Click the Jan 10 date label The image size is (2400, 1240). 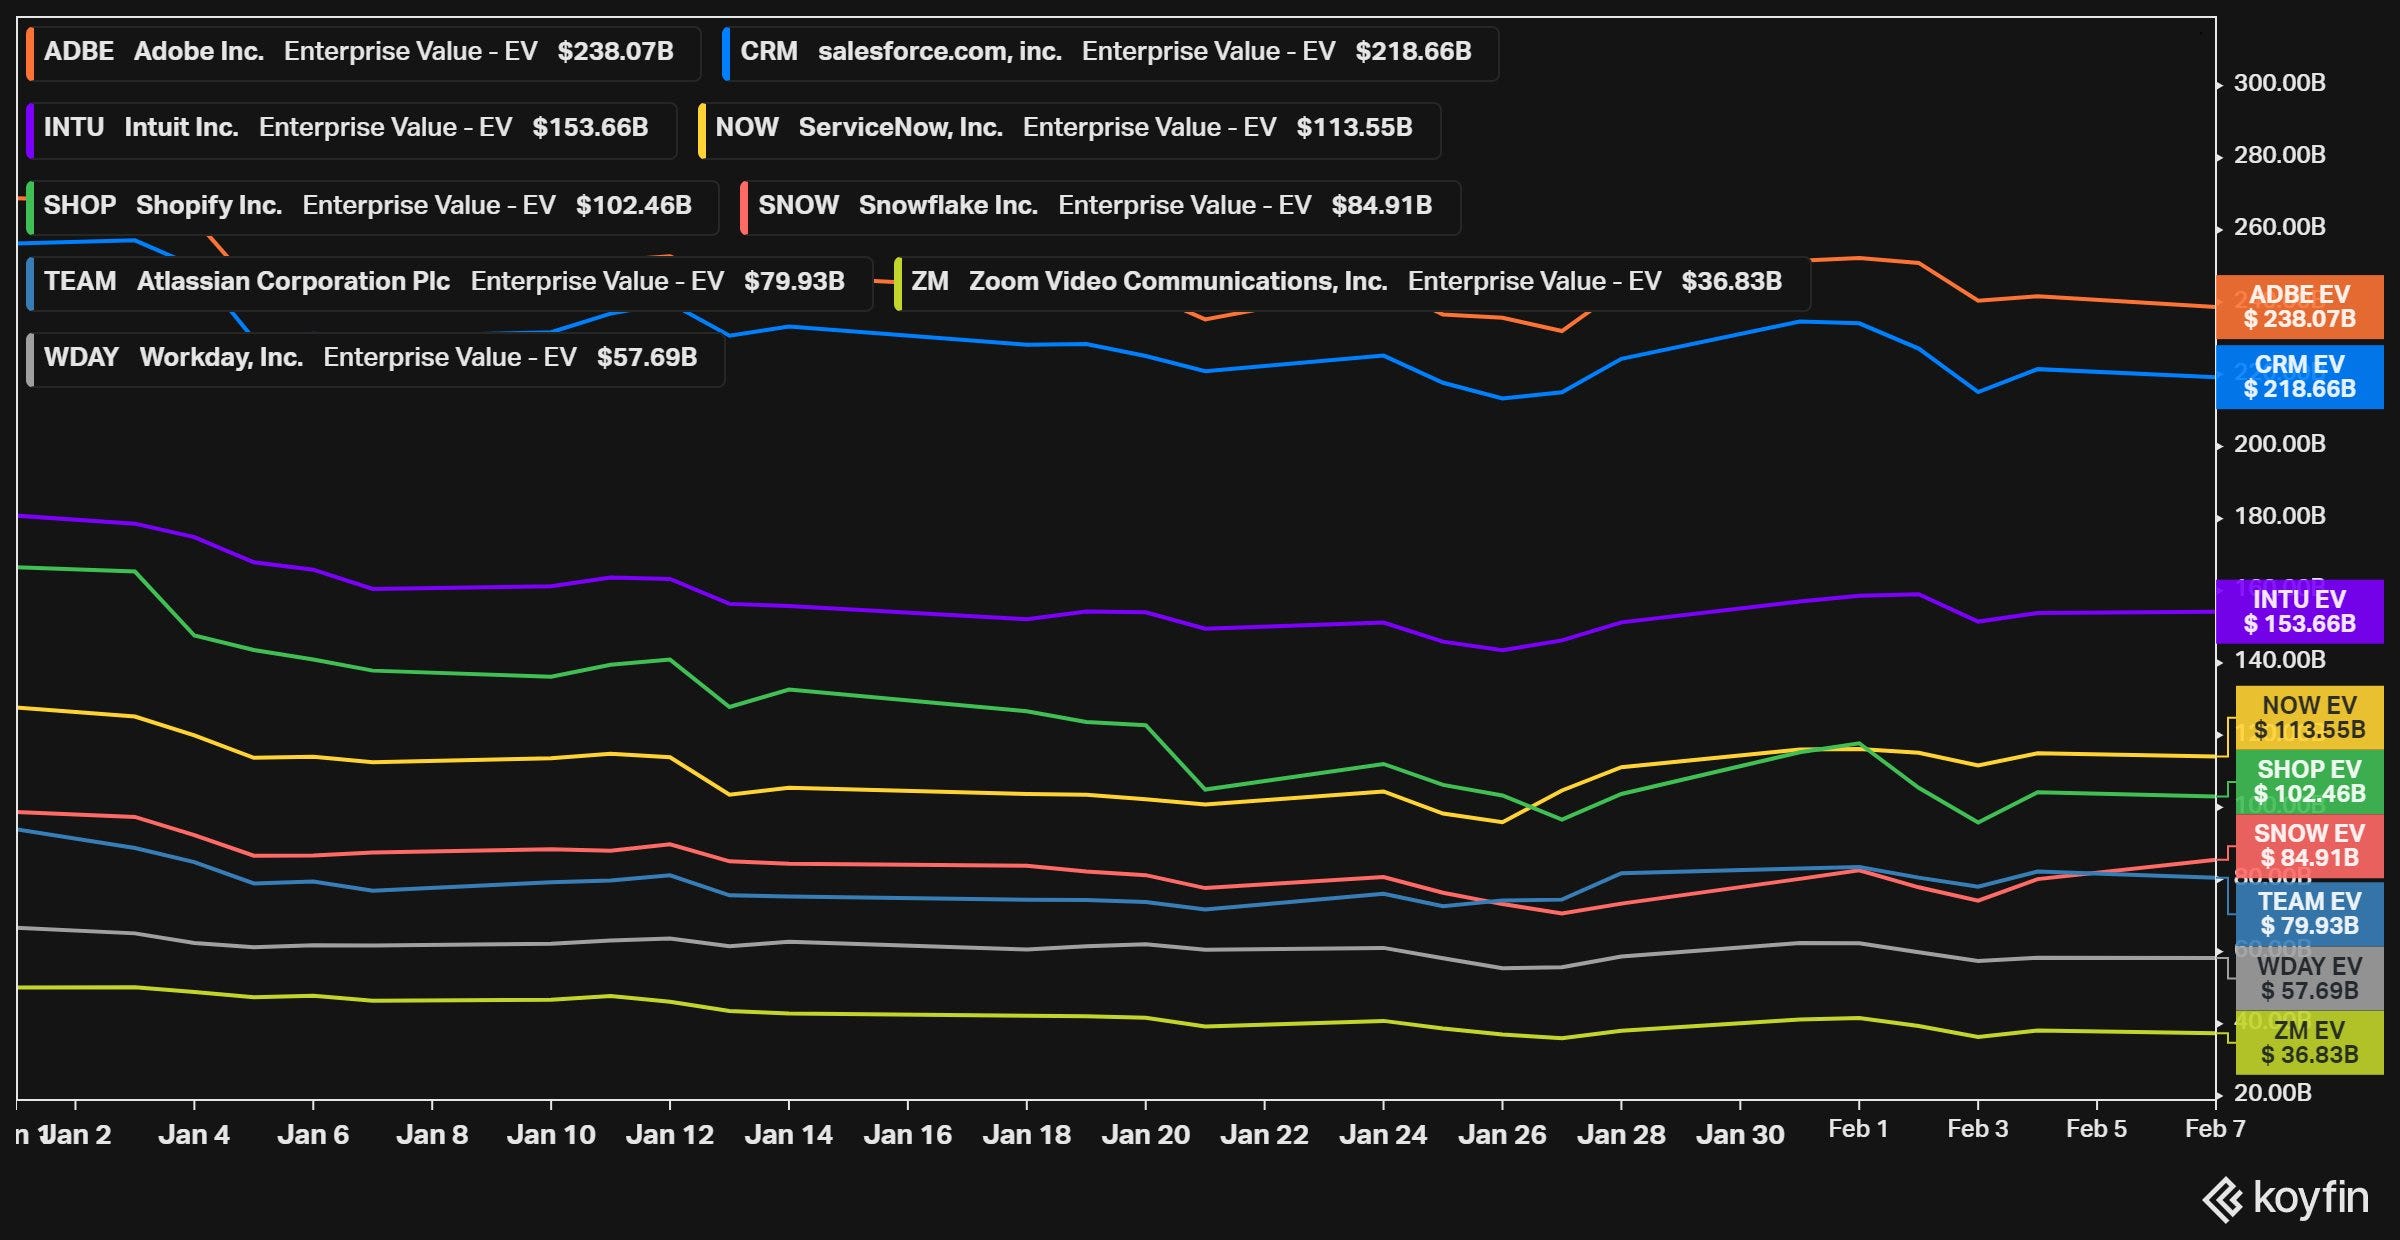[x=551, y=1135]
